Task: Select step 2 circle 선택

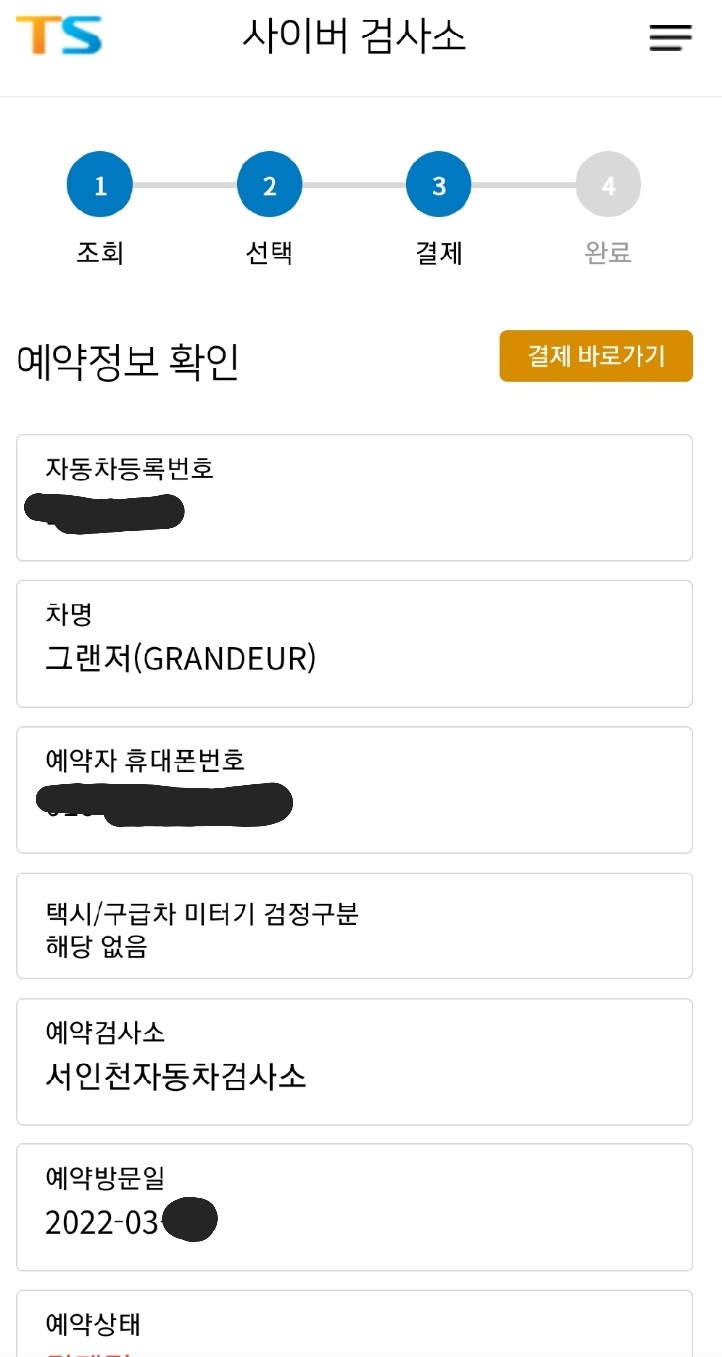Action: coord(269,185)
